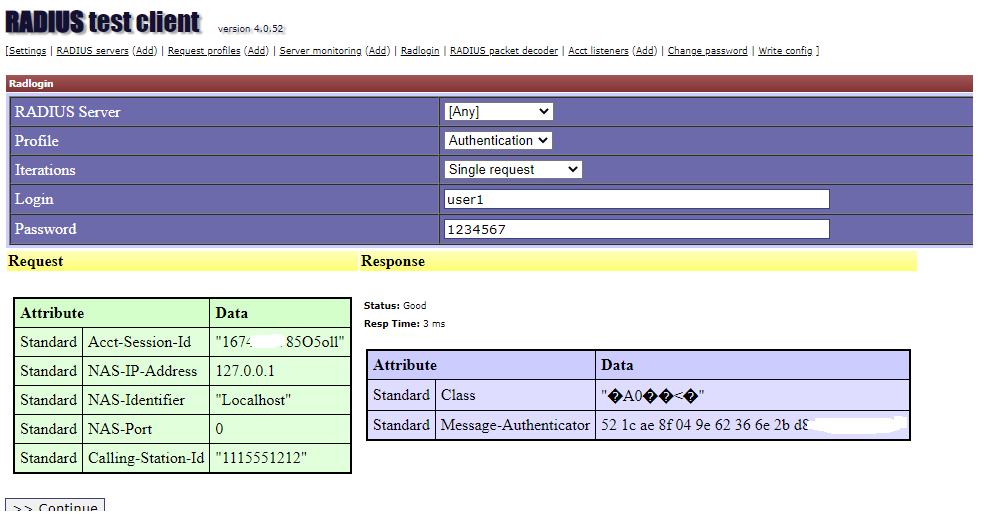Click Add next to RADIUS servers
The image size is (998, 519).
pos(144,51)
